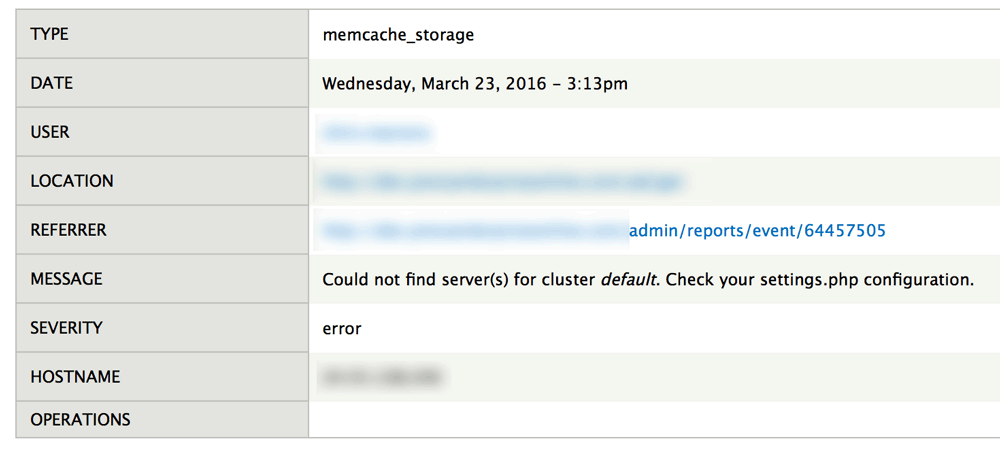Viewport: 1000px width, 453px height.
Task: Select the memcache_storage type value
Action: pos(398,35)
